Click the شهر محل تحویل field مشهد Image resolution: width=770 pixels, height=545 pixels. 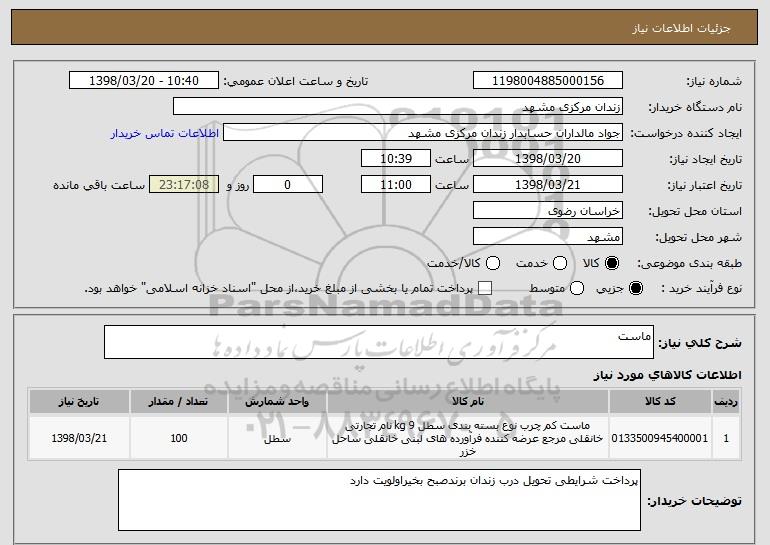tap(548, 237)
